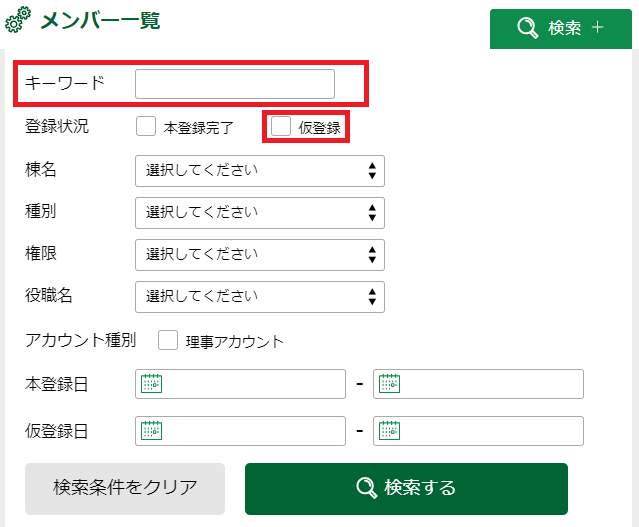Screen dimensions: 639x527
Task: Choose from the 役職名 dropdown
Action: (x=260, y=296)
